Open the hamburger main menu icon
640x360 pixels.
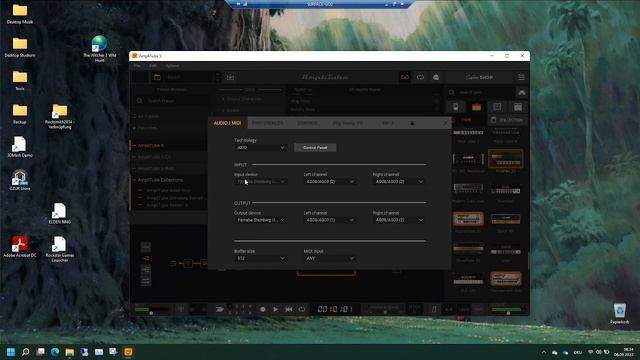521,77
